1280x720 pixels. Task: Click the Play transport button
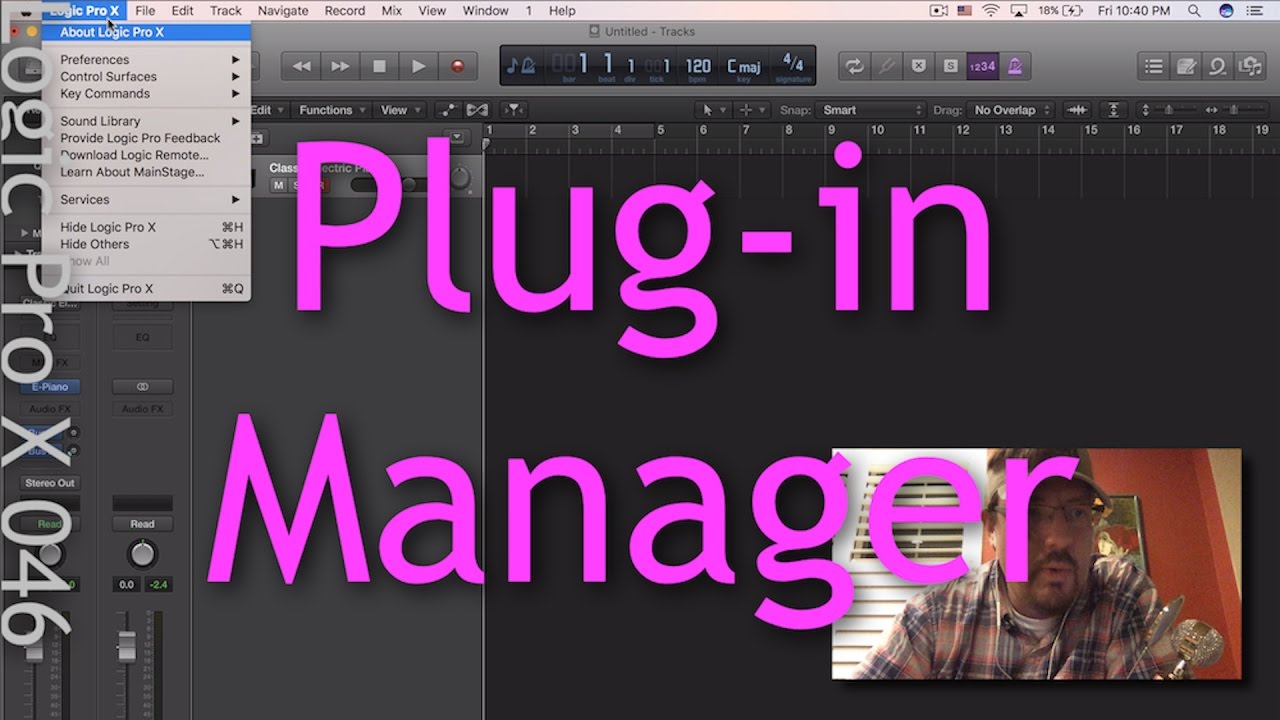click(x=418, y=67)
